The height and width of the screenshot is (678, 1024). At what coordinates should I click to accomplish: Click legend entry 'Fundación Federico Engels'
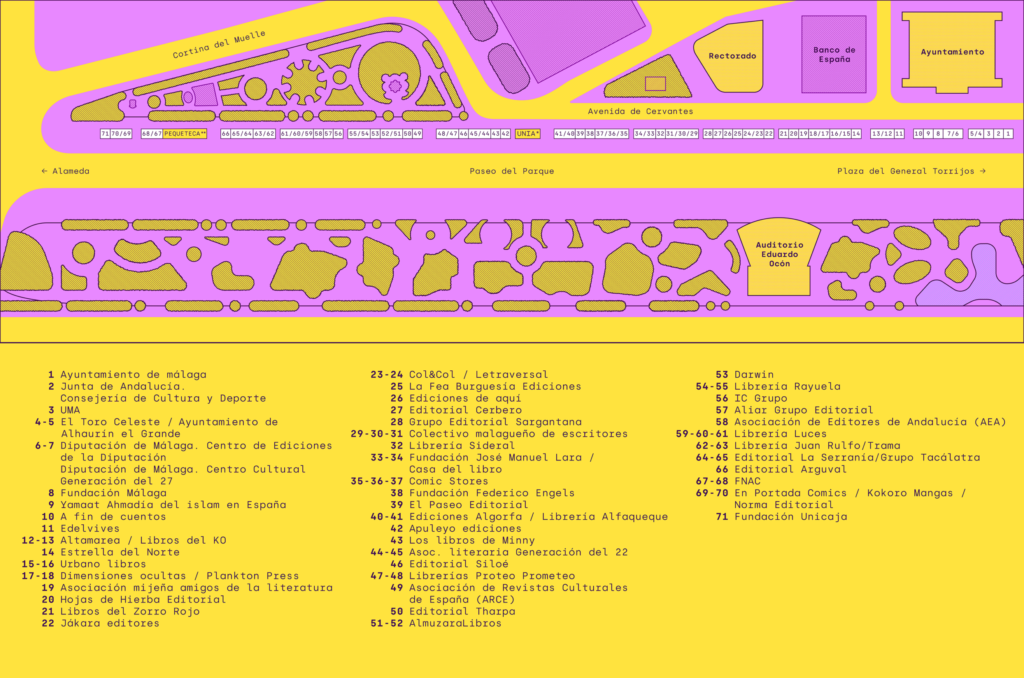492,493
